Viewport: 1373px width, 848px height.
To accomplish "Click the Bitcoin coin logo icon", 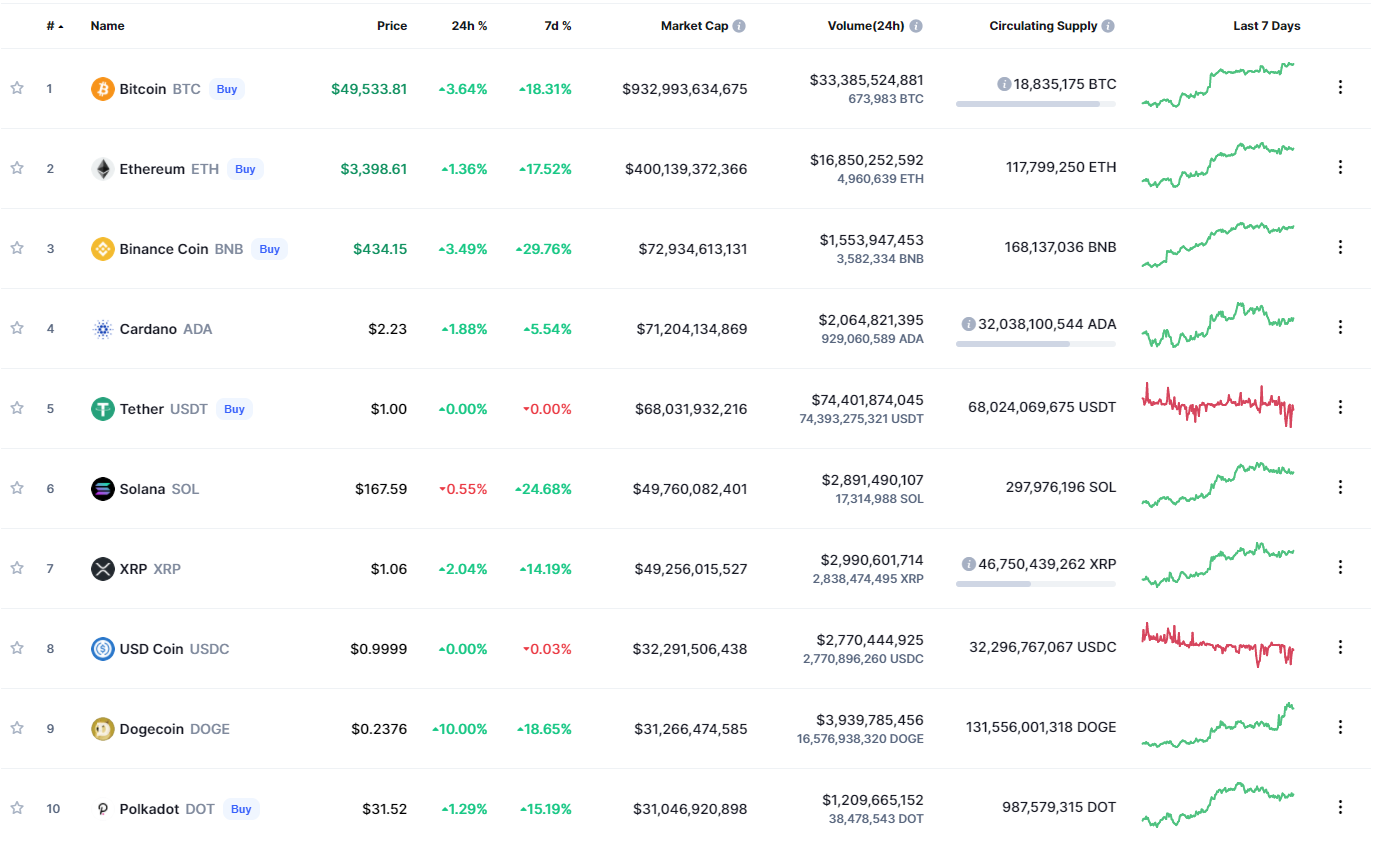I will [102, 89].
